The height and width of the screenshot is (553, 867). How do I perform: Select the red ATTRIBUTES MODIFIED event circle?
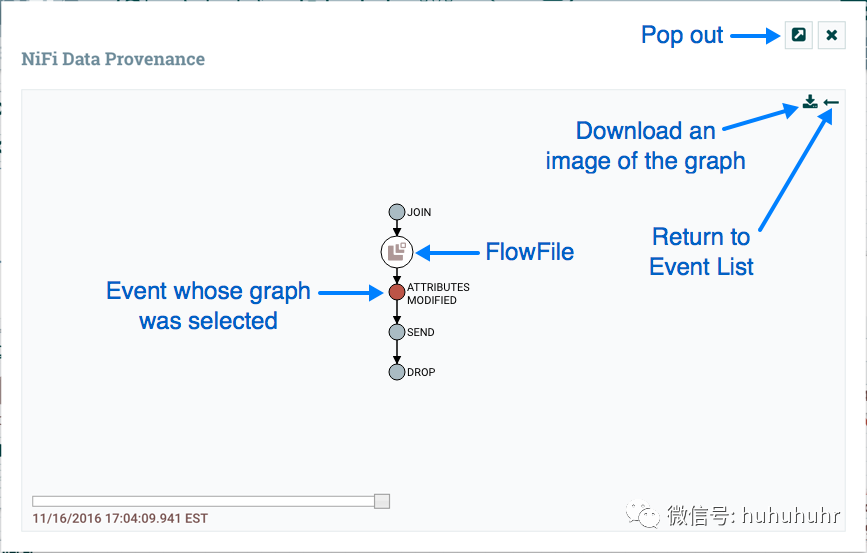pos(397,292)
